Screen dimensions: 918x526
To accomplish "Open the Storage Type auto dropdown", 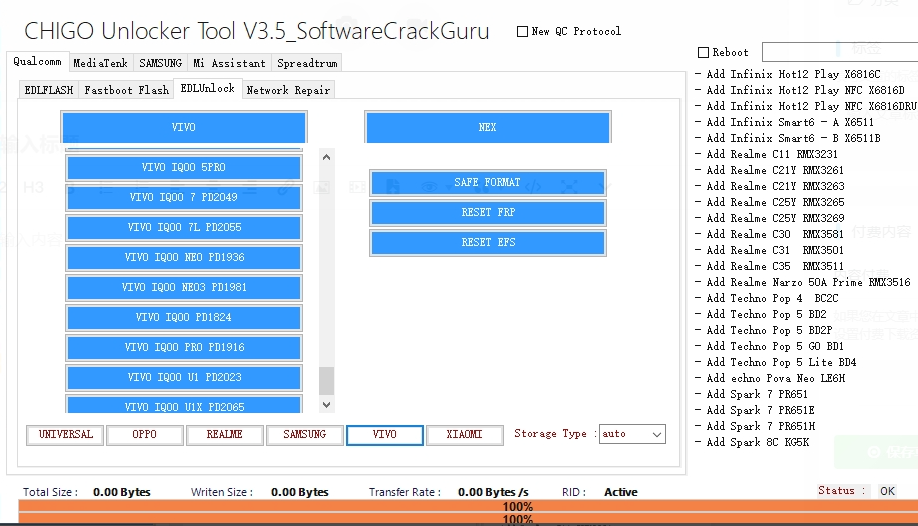I will pyautogui.click(x=632, y=434).
